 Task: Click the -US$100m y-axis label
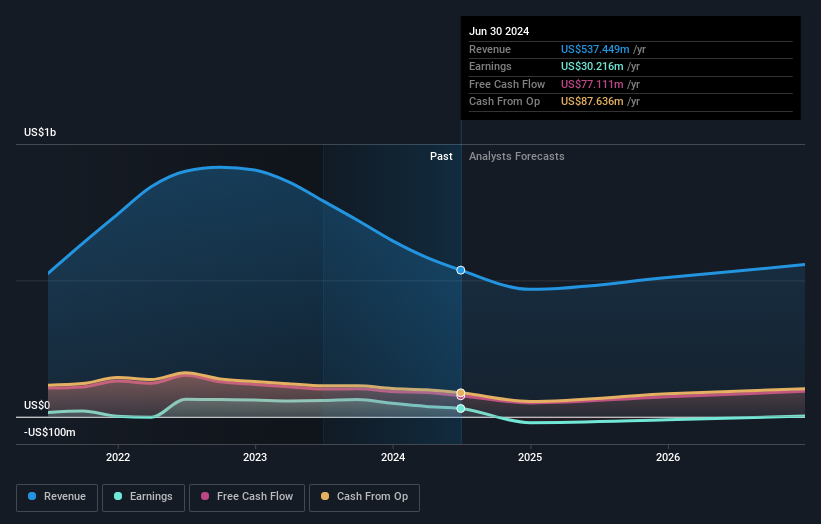(x=49, y=432)
